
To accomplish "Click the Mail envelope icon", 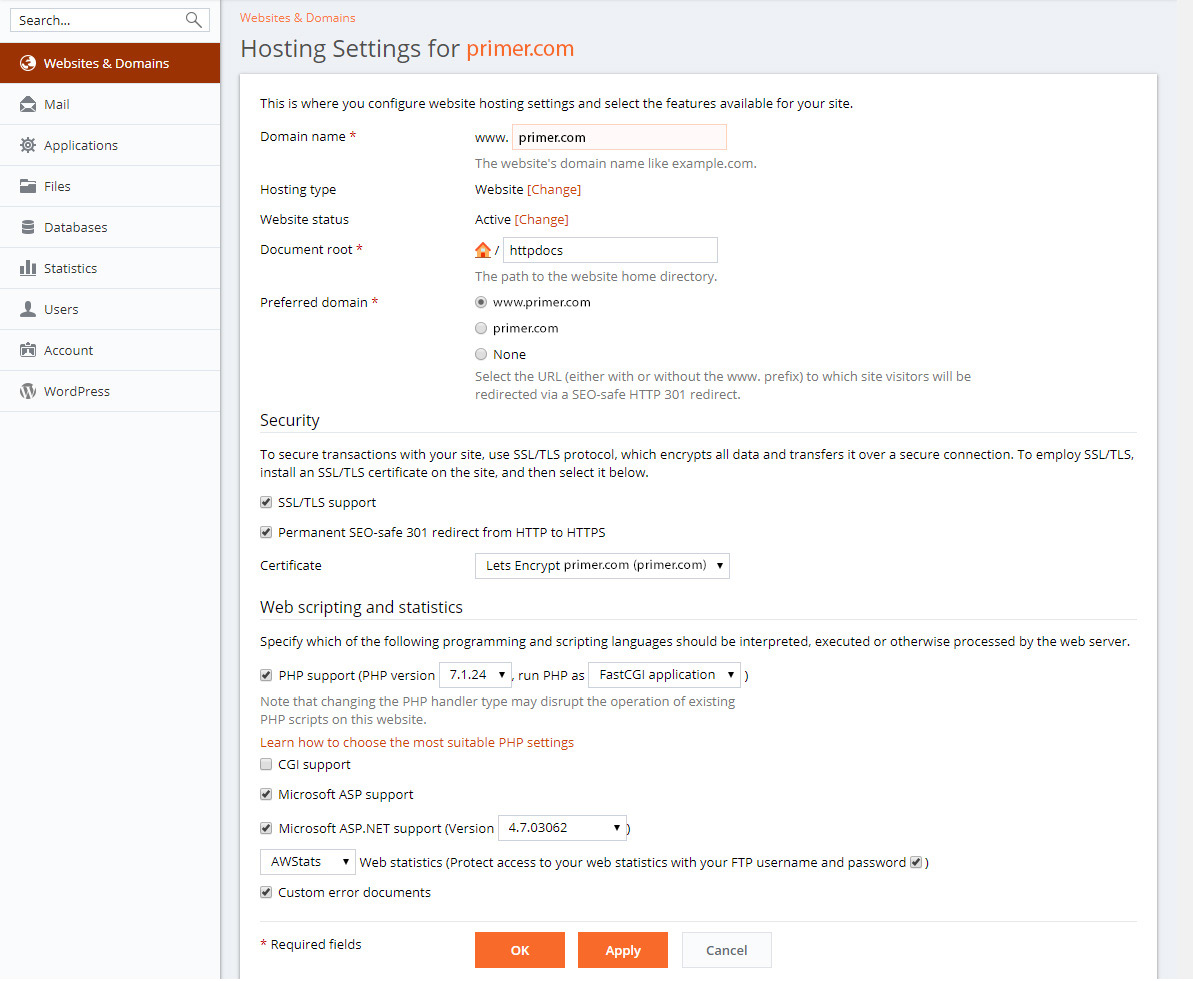I will (28, 104).
